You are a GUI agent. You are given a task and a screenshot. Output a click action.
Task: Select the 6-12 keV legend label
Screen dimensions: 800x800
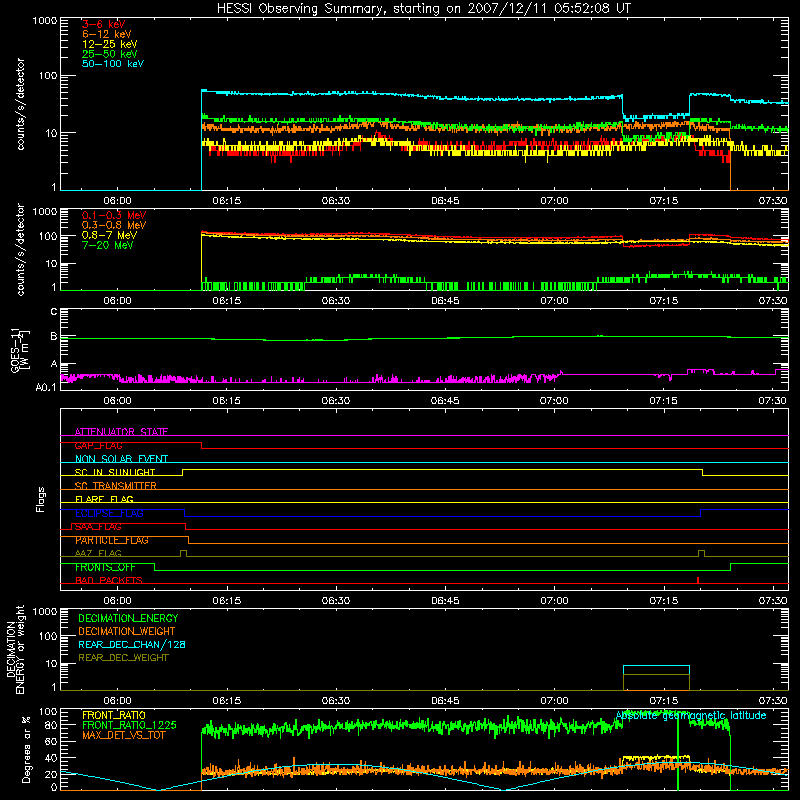[107, 34]
